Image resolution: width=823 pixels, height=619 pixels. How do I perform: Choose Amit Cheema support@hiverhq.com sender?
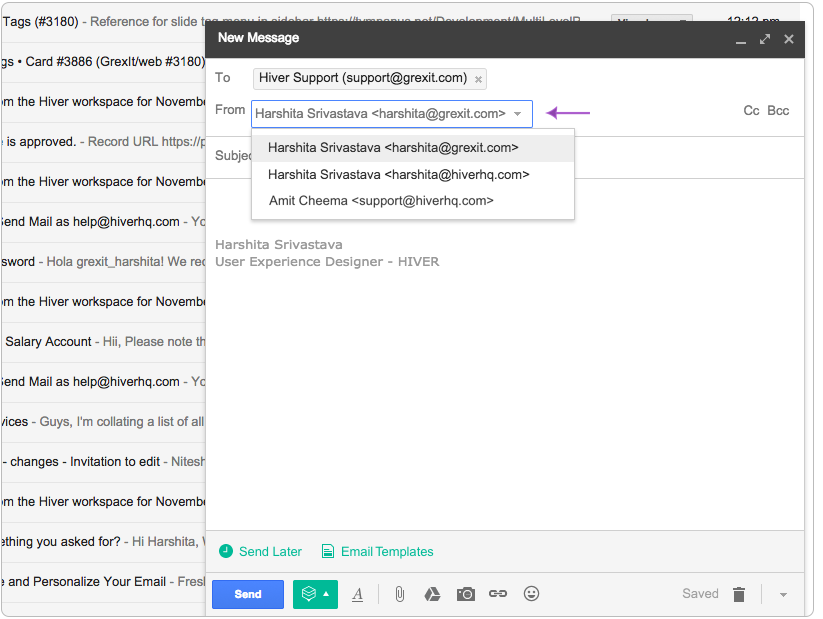pos(413,201)
